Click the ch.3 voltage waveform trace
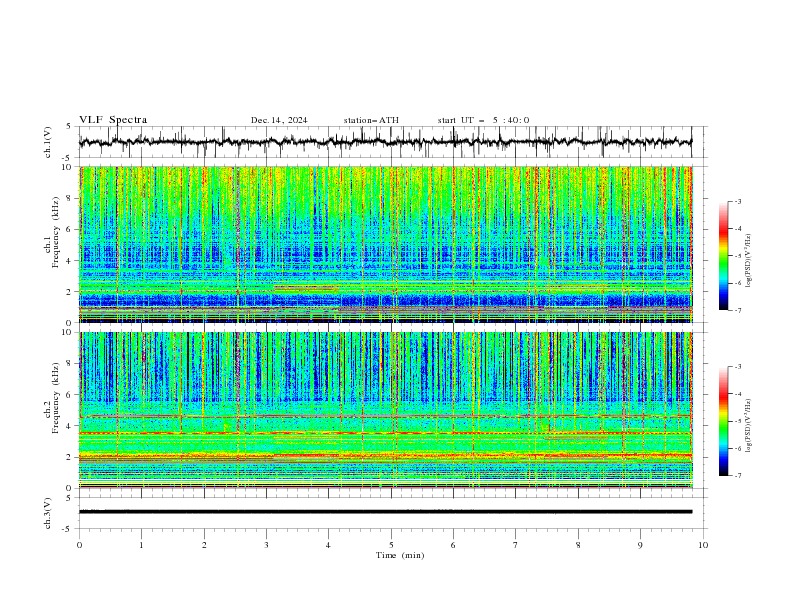The width and height of the screenshot is (792, 612). [385, 512]
